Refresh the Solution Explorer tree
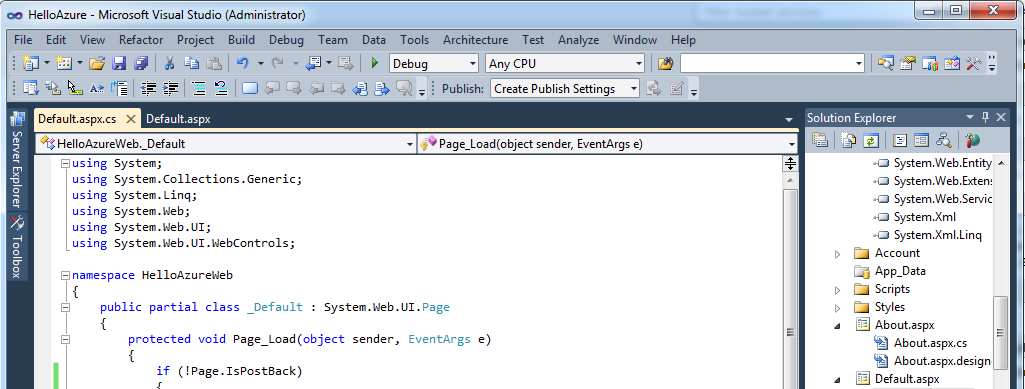1025x389 pixels. [x=870, y=140]
